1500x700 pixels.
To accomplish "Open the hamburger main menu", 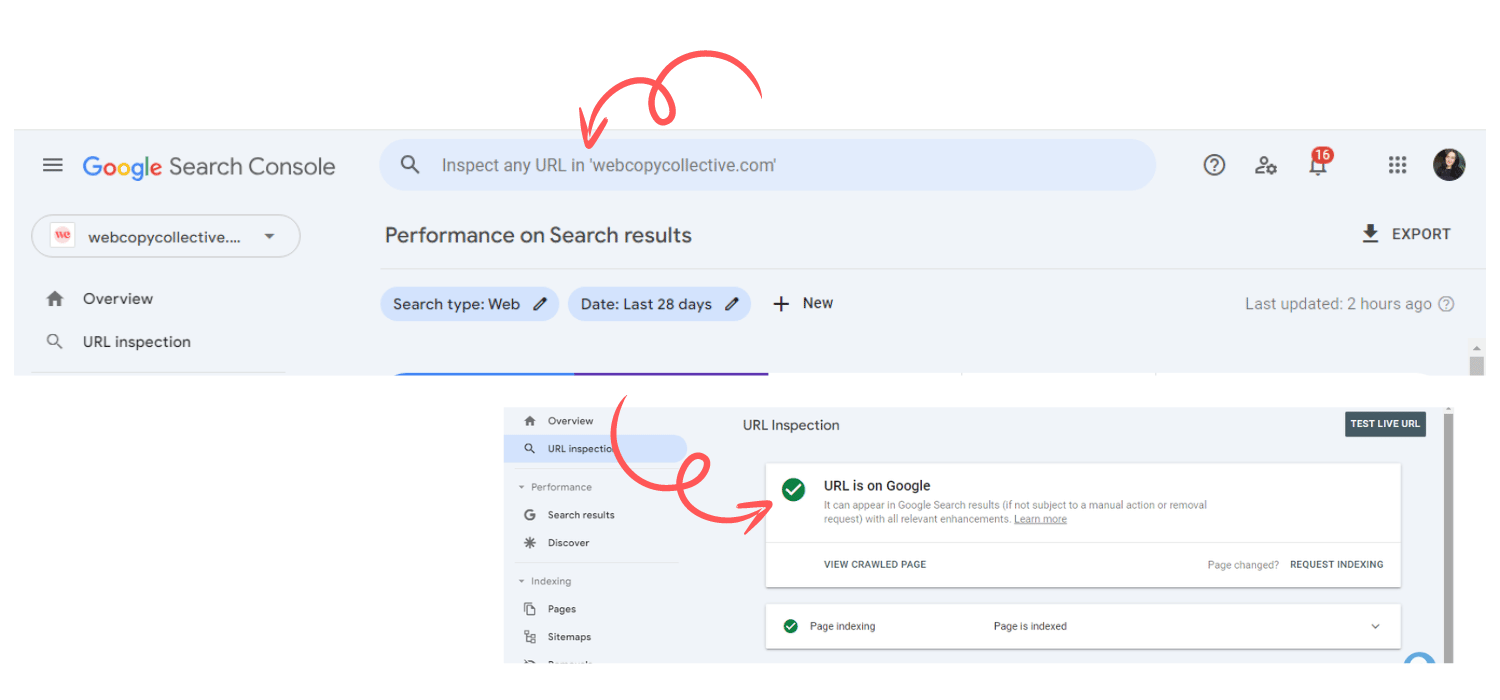I will [53, 165].
